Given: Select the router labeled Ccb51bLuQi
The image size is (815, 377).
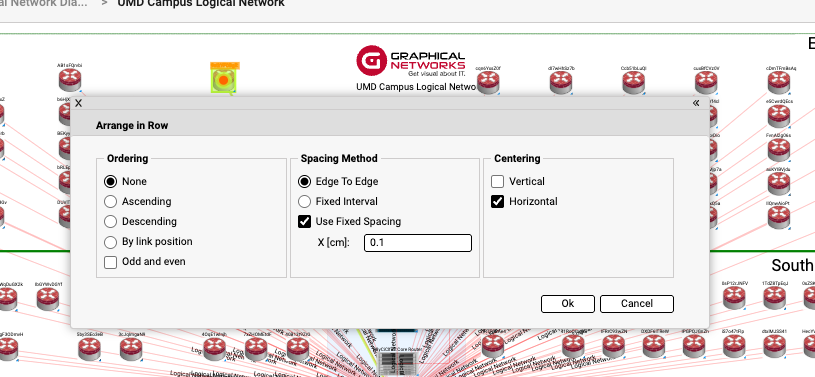Looking at the screenshot, I should point(634,82).
